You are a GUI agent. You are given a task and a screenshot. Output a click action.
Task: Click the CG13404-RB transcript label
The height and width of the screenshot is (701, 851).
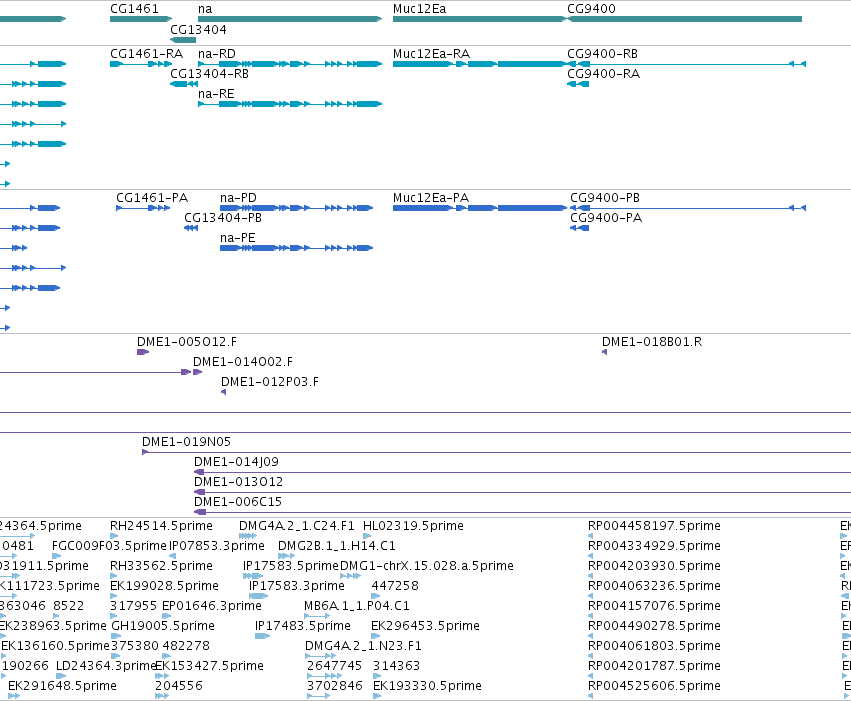[x=209, y=74]
